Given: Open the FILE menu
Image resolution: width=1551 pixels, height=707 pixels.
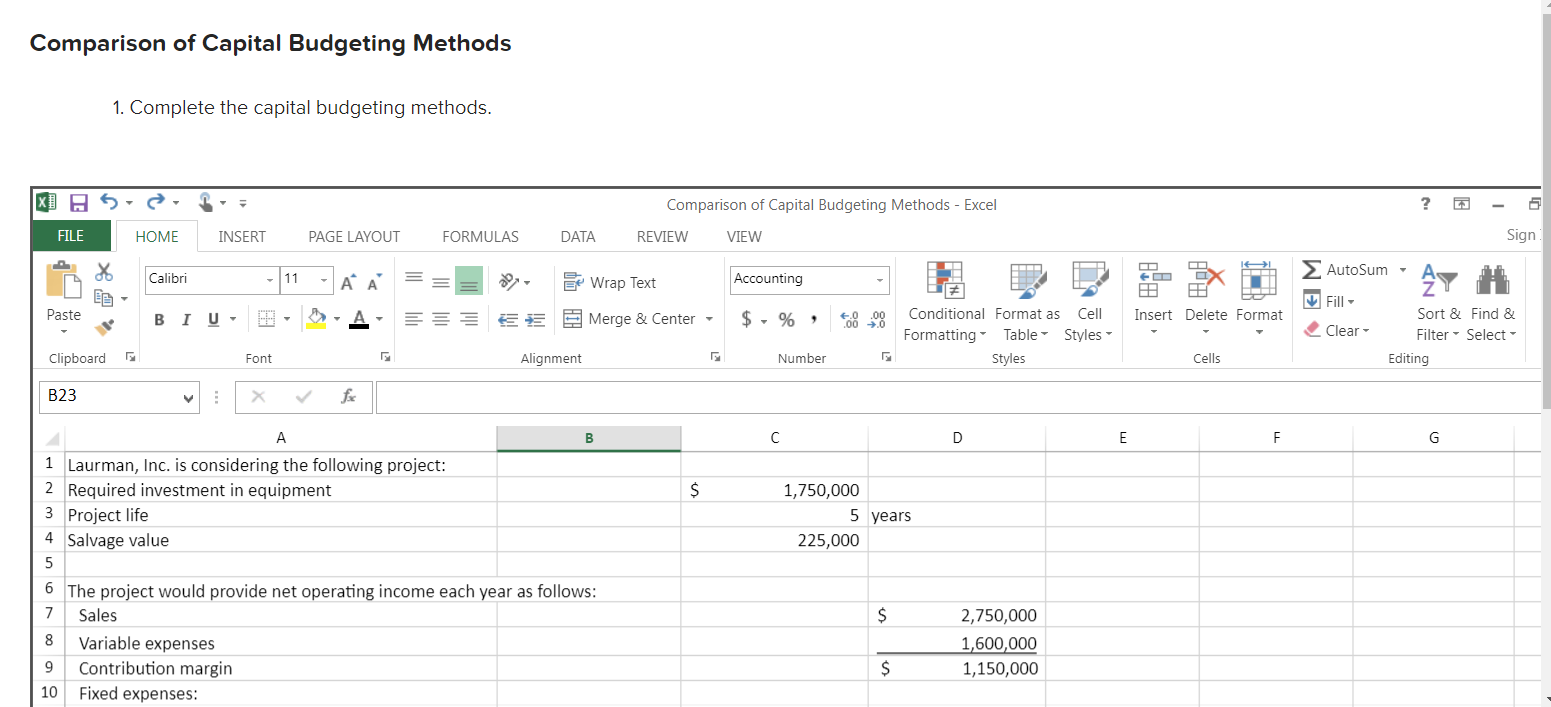Looking at the screenshot, I should [70, 236].
